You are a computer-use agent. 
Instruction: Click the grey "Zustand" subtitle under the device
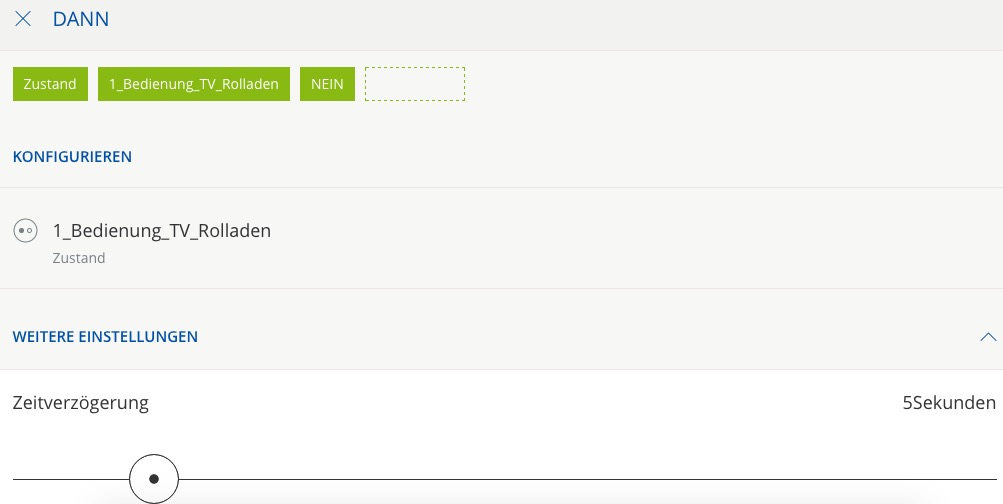tap(79, 258)
